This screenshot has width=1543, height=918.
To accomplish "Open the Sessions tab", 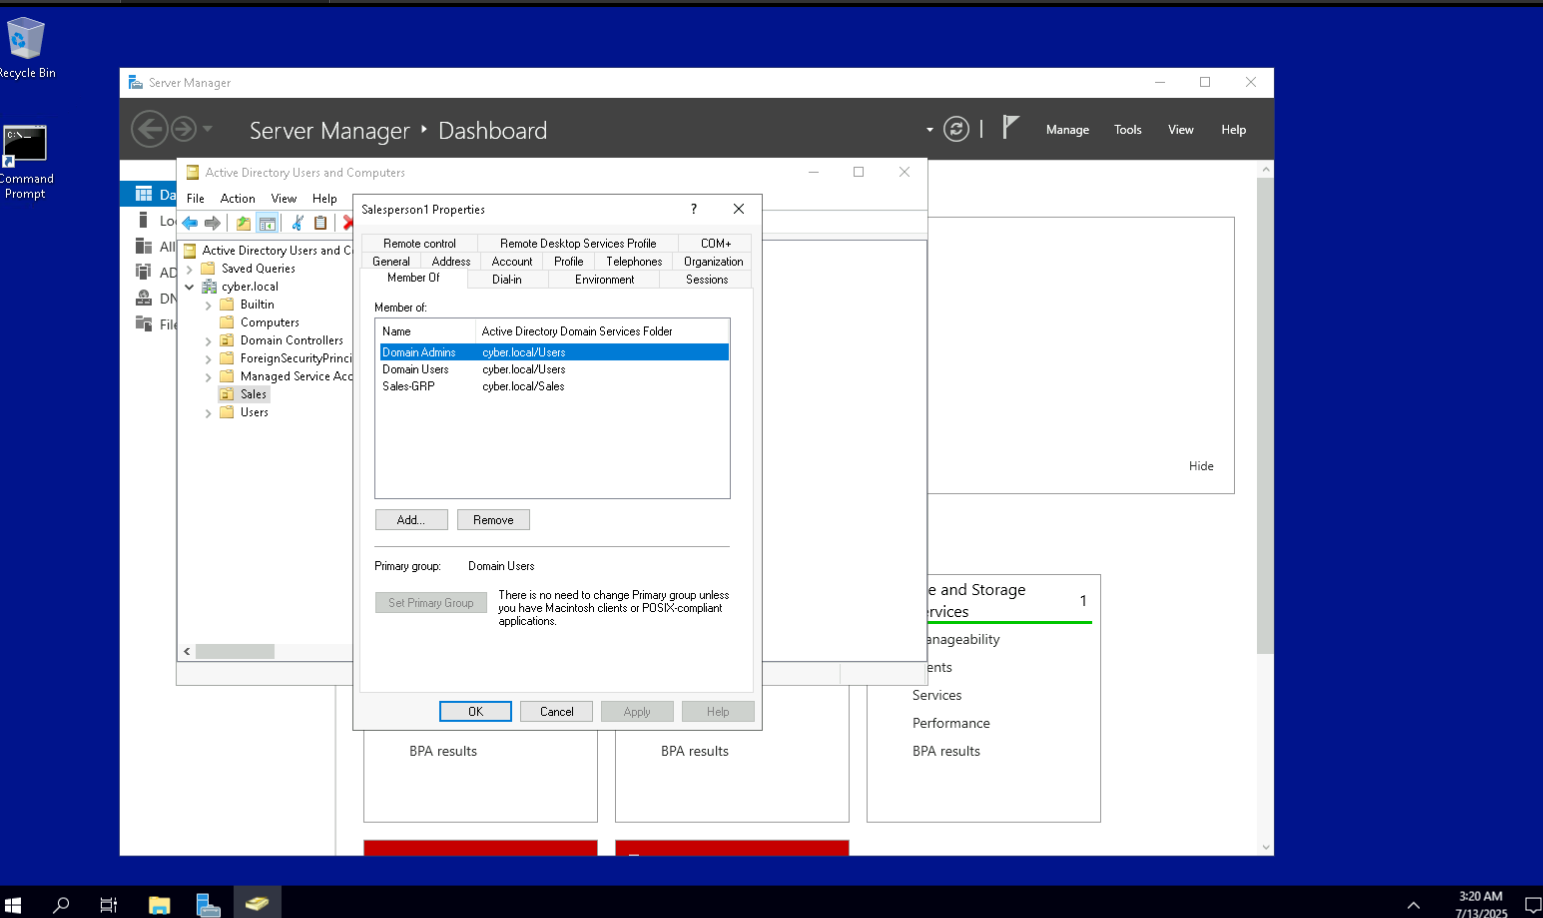I will [x=707, y=280].
